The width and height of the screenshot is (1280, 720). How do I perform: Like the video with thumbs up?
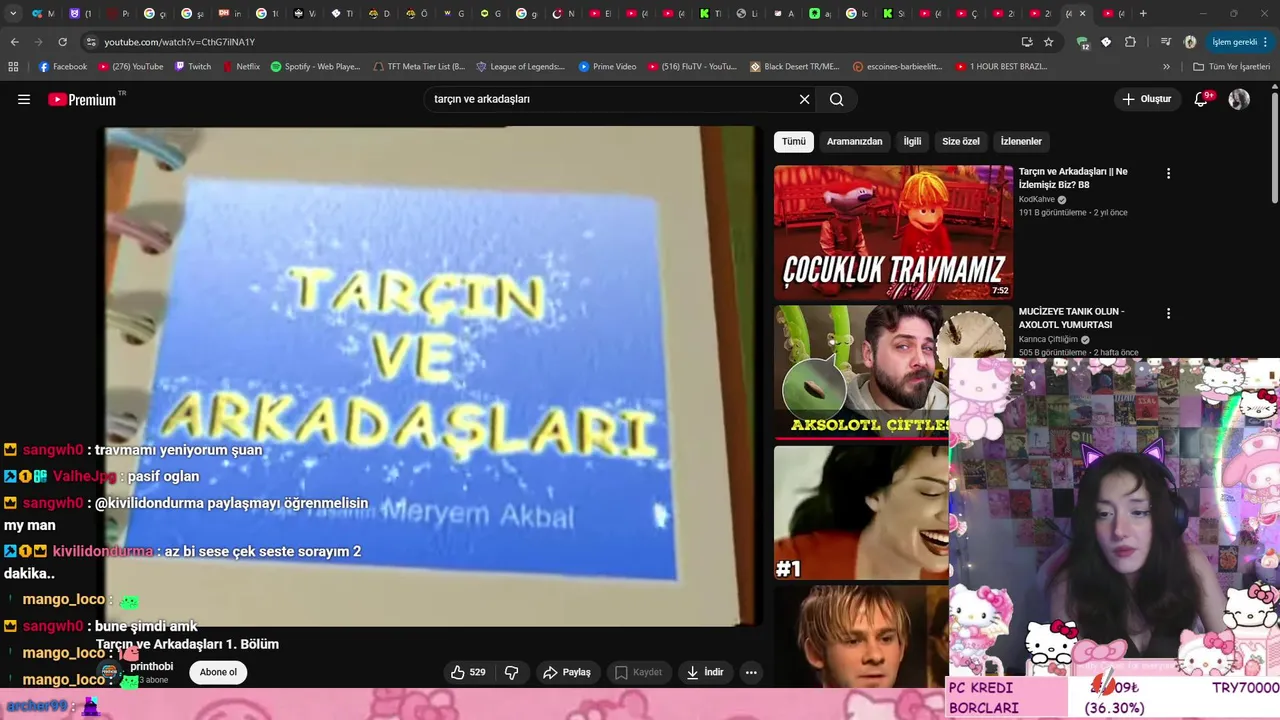[x=468, y=672]
